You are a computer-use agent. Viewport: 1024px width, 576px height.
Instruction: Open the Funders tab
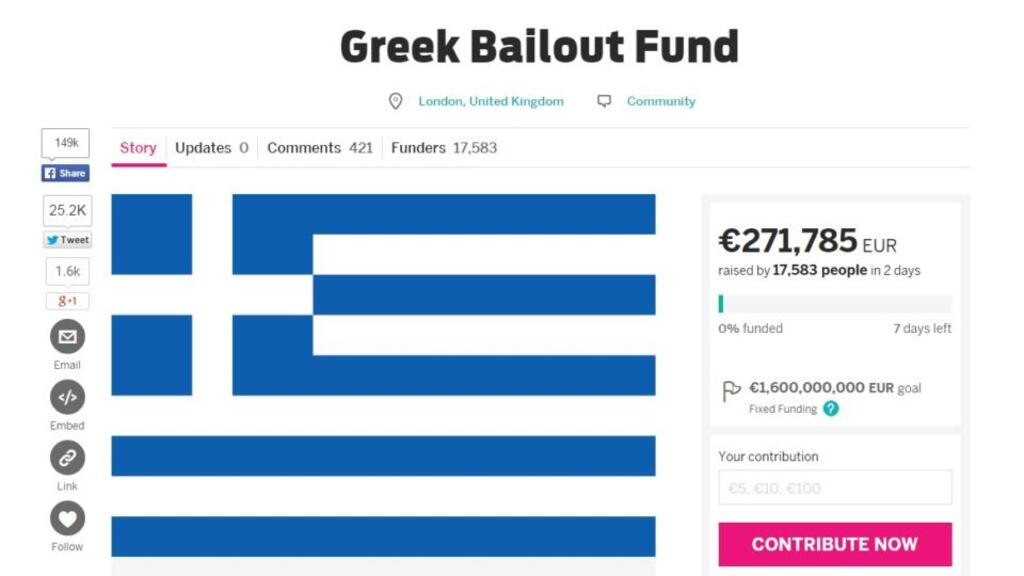tap(443, 148)
